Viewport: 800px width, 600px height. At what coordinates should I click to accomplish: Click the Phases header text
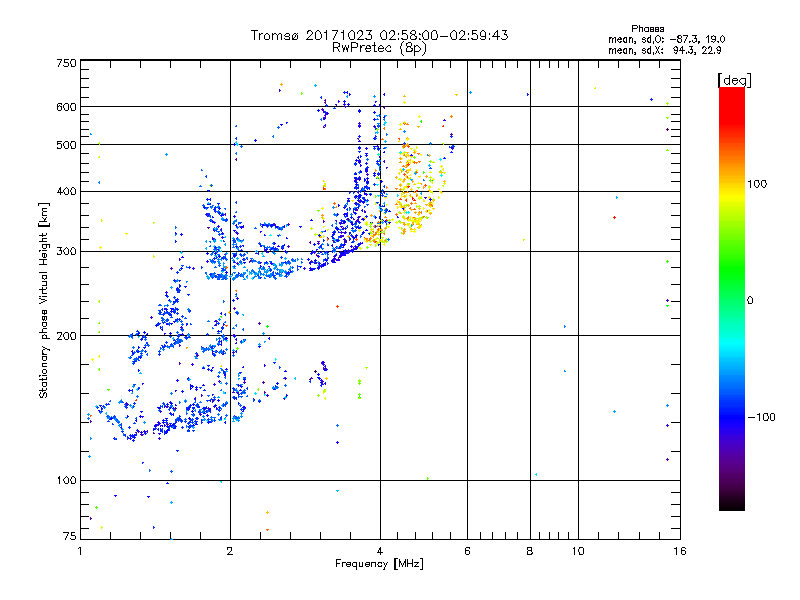[648, 28]
